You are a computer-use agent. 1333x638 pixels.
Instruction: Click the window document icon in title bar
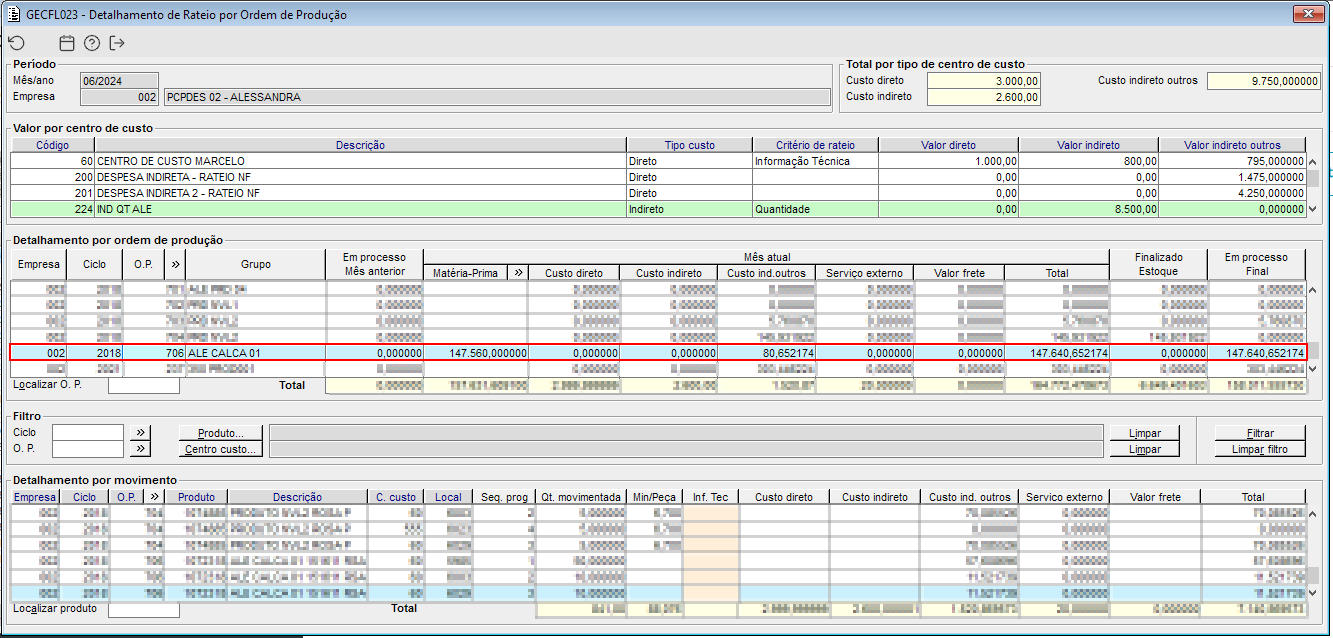tap(13, 14)
